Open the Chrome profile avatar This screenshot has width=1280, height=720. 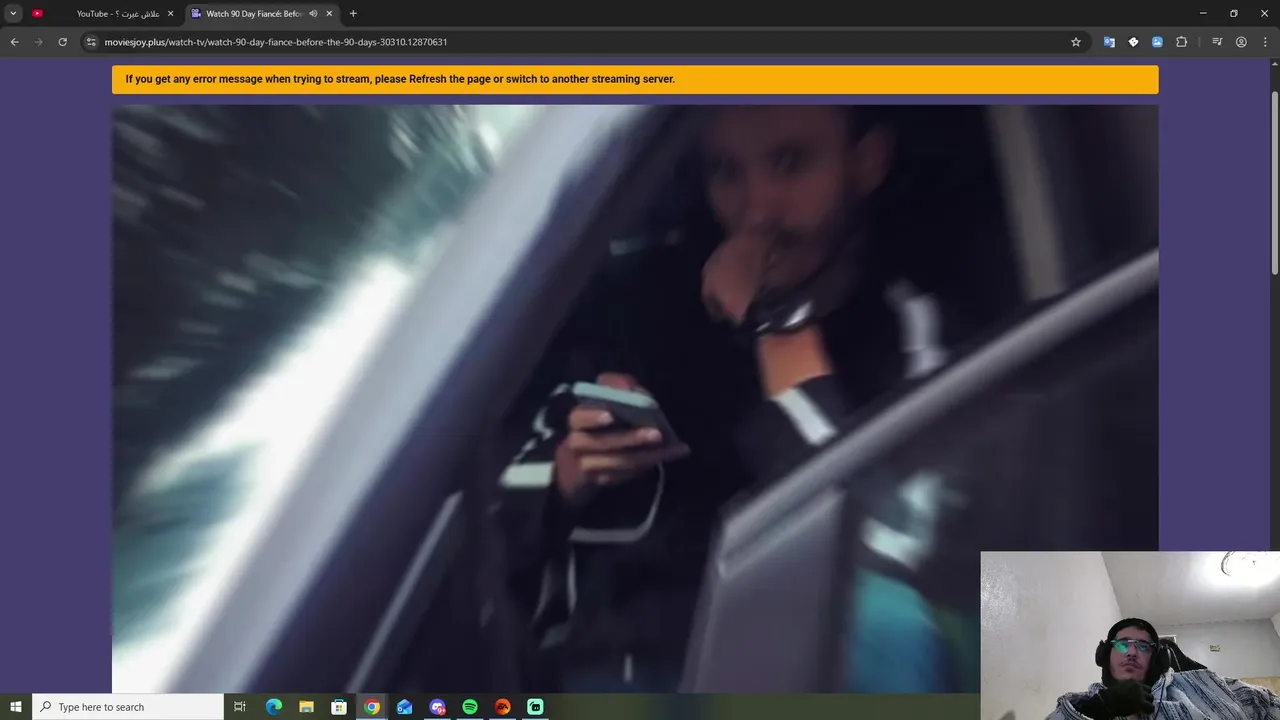click(1241, 42)
